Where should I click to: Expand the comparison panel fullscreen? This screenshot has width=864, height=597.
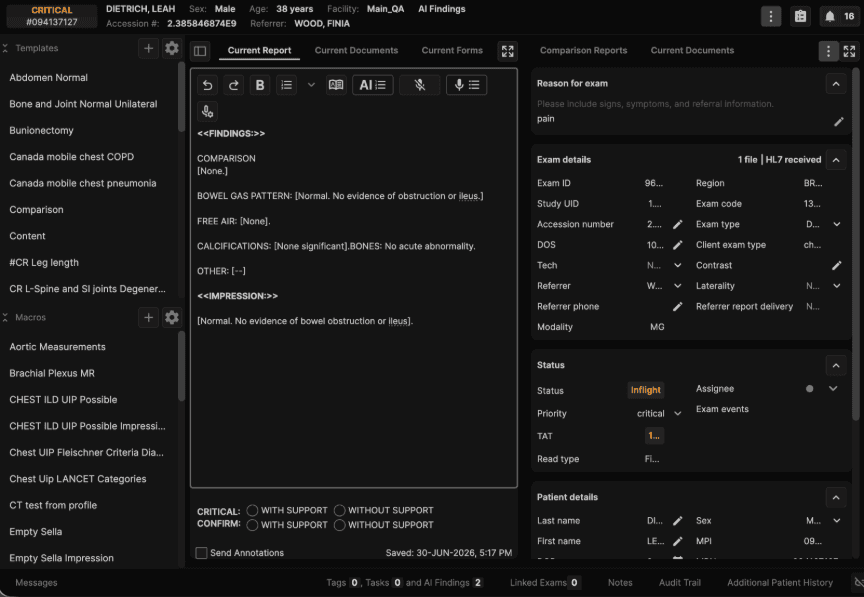pos(849,51)
